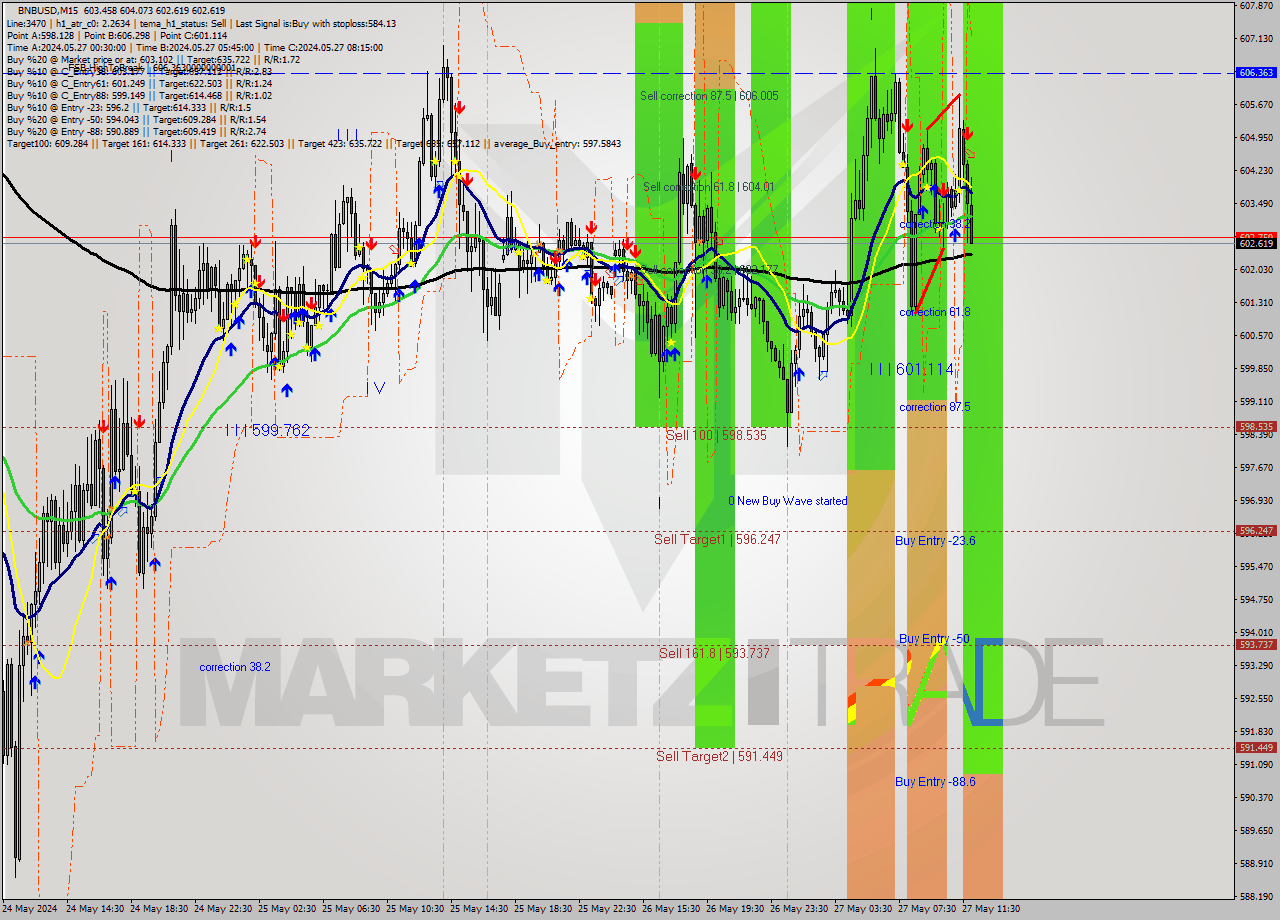Click the red 591.449 price axis tag

pyautogui.click(x=1256, y=748)
